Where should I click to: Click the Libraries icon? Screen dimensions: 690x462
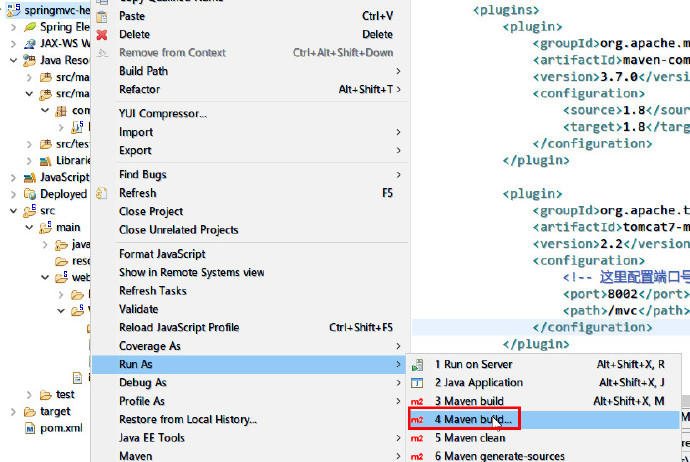[46, 161]
